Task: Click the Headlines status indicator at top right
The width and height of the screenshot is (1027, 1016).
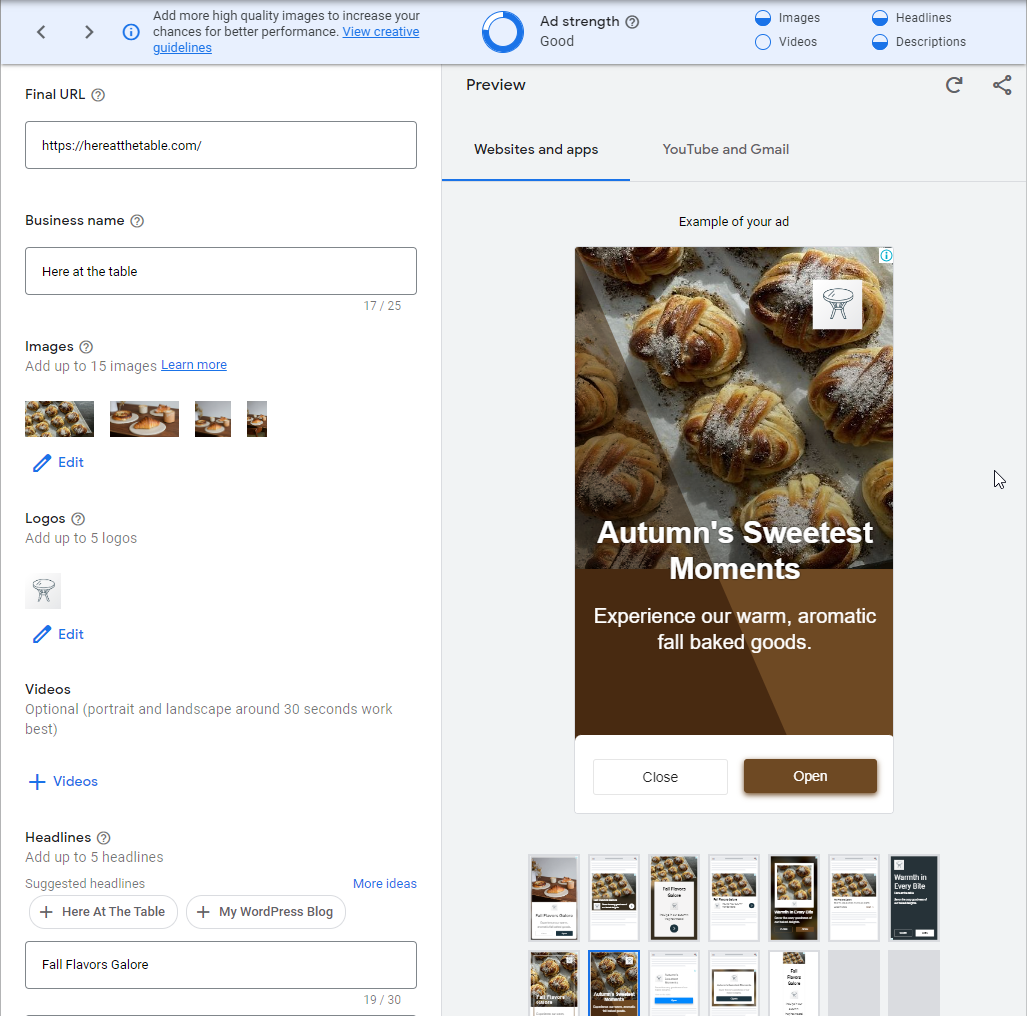Action: click(880, 17)
